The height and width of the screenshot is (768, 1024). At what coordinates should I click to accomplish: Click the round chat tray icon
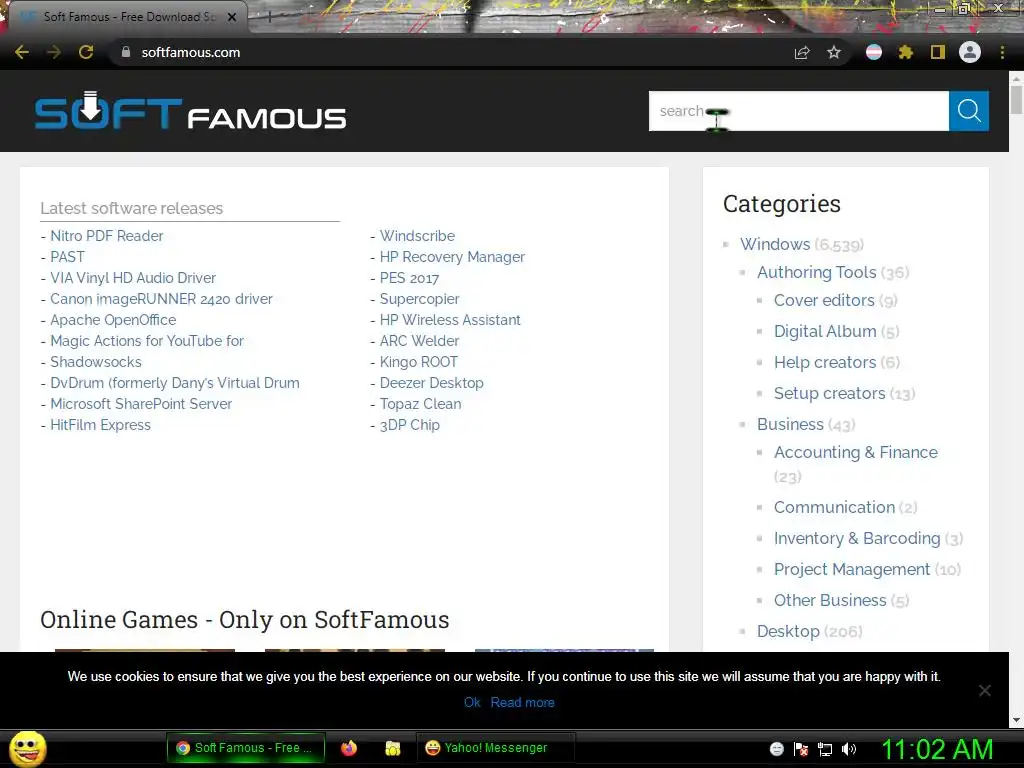click(776, 749)
